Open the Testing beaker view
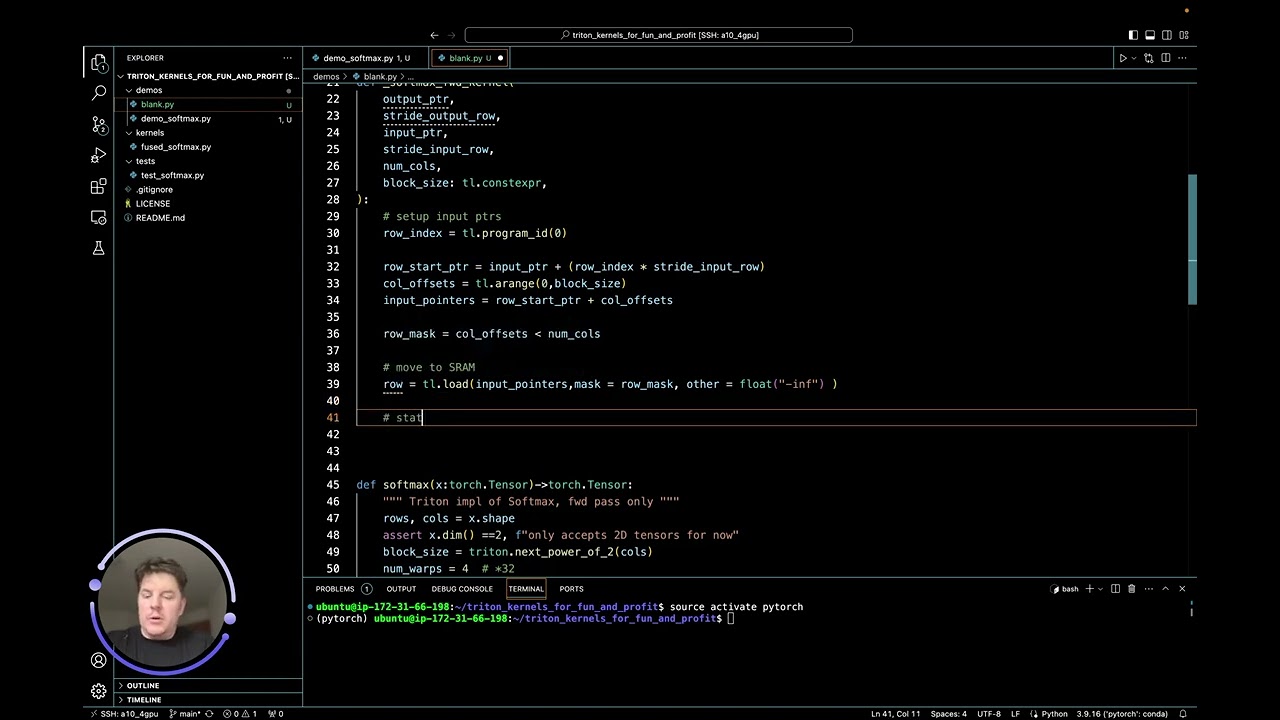The height and width of the screenshot is (720, 1280). [x=98, y=248]
